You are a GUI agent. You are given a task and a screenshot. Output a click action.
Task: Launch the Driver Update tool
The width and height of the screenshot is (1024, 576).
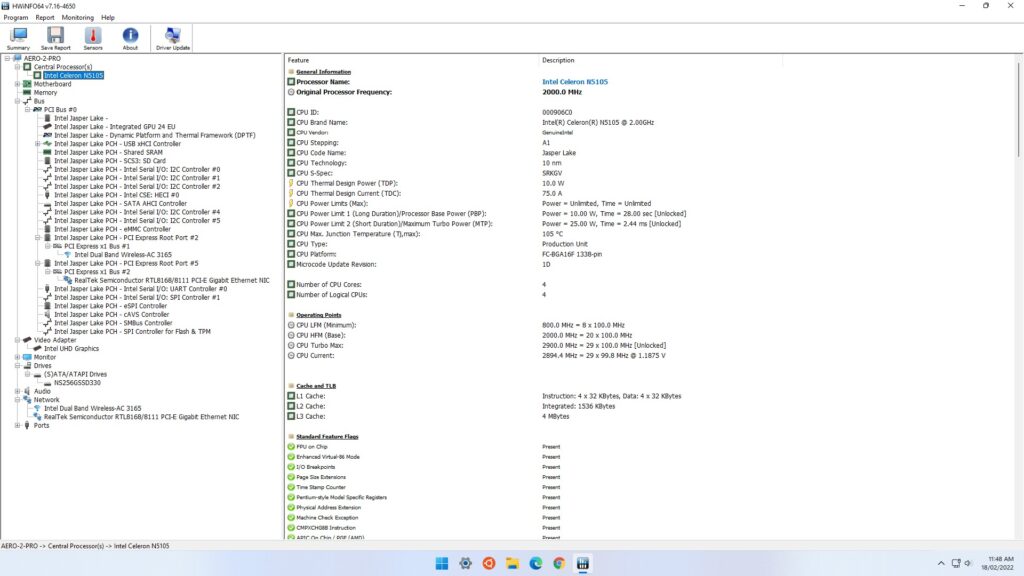(x=173, y=37)
